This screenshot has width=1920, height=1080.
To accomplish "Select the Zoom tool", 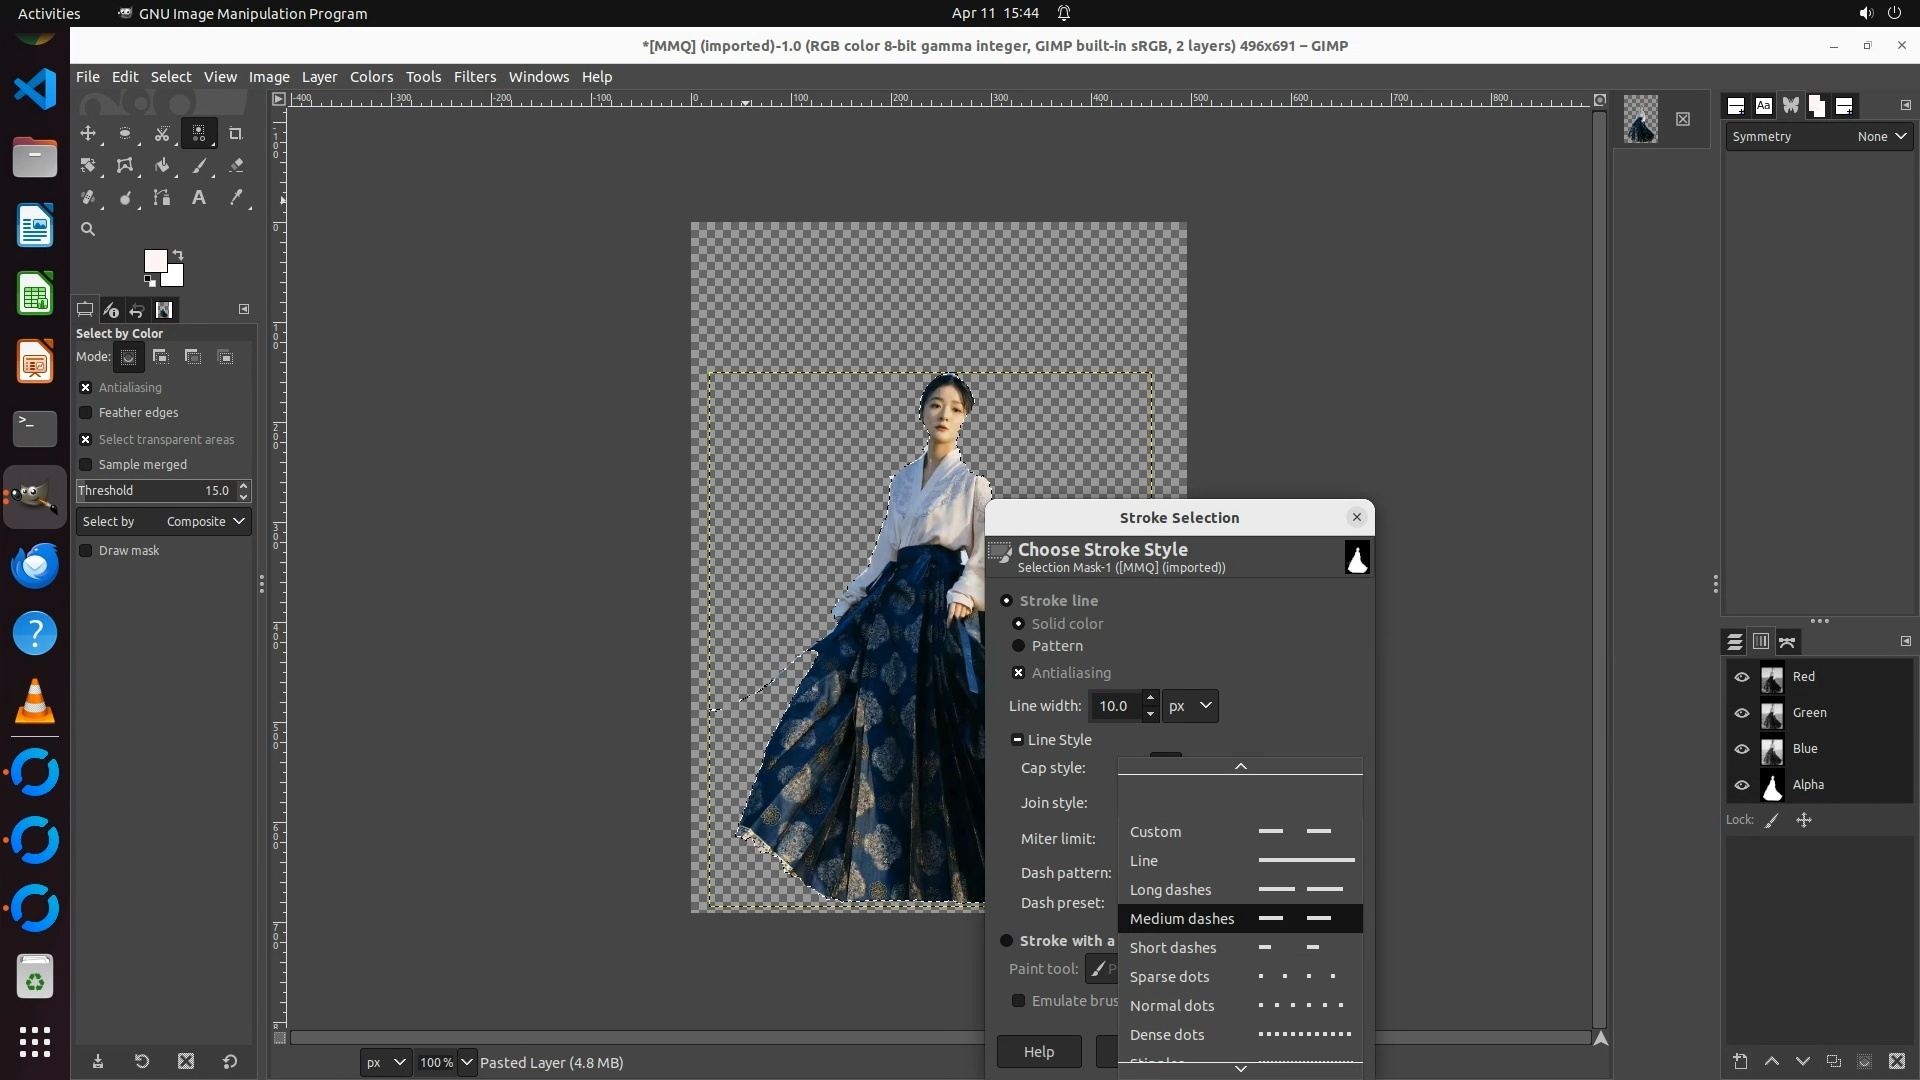I will (x=88, y=229).
